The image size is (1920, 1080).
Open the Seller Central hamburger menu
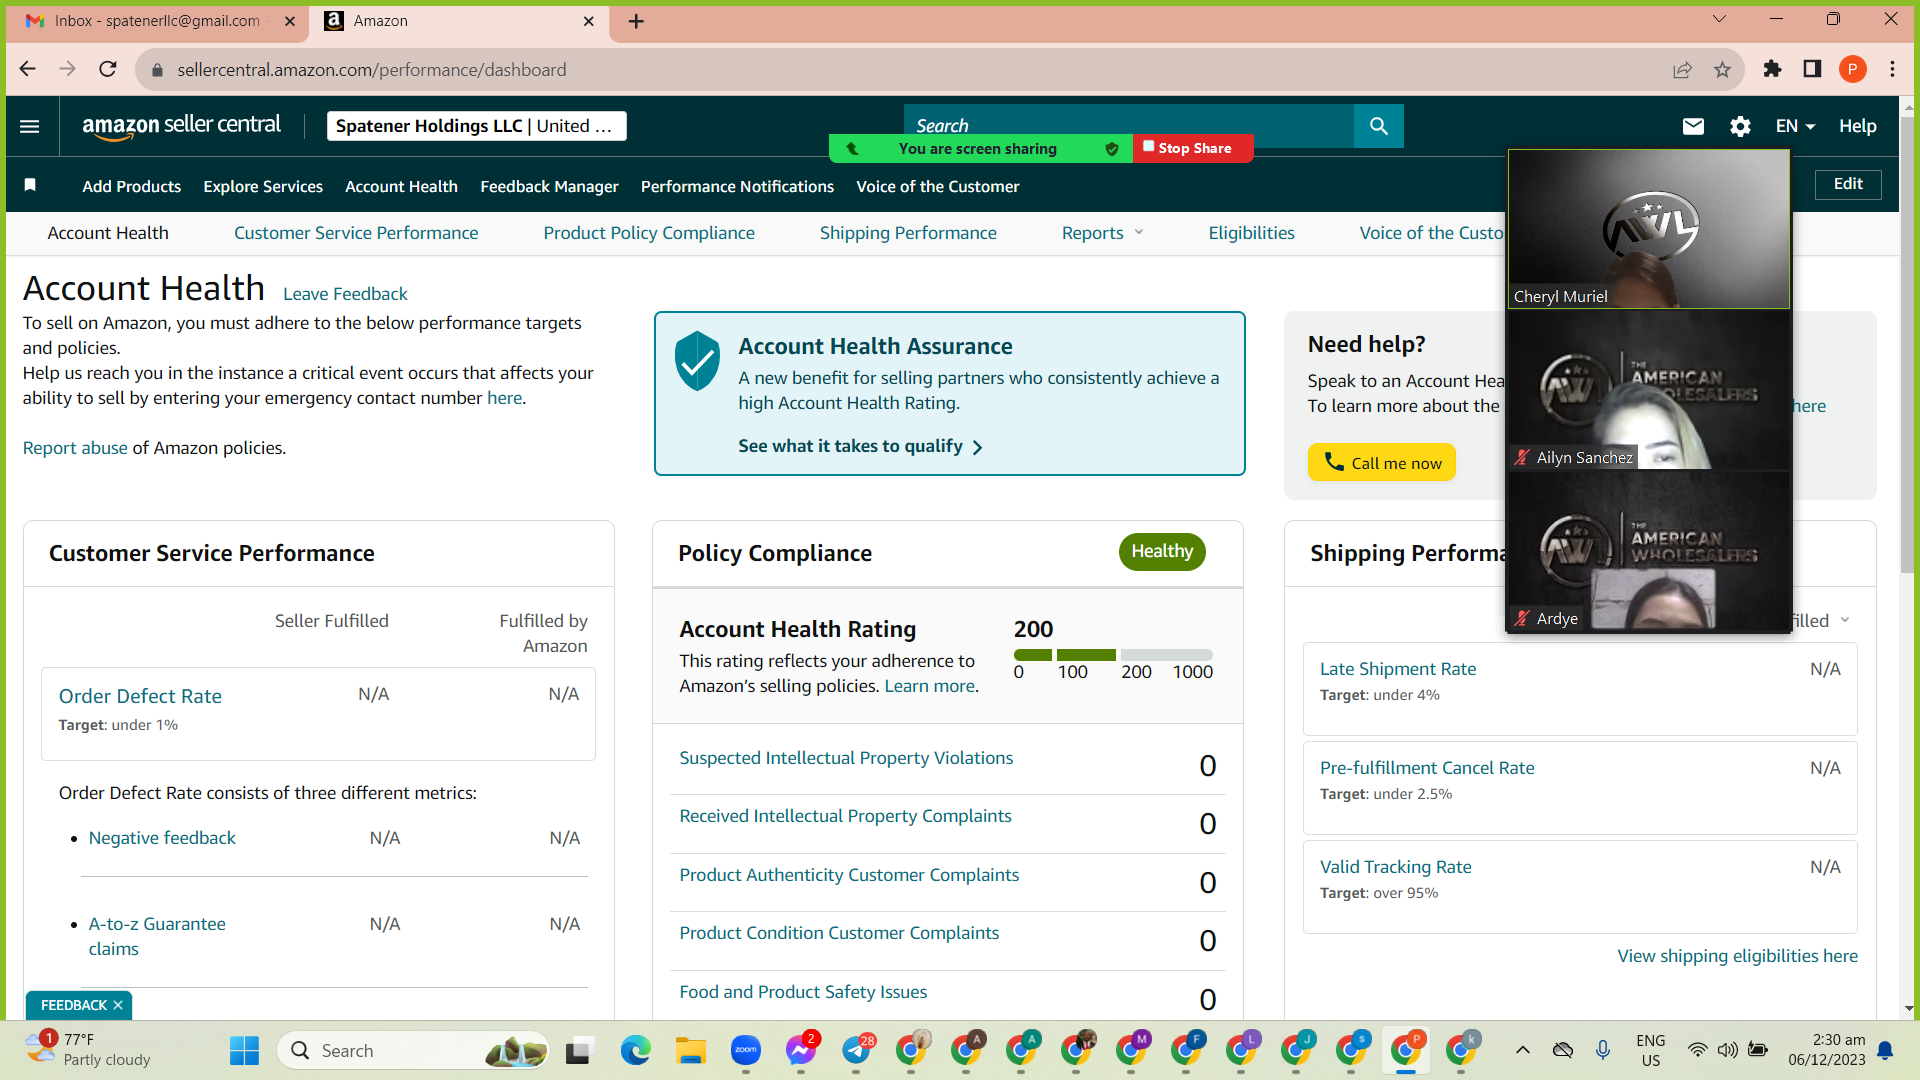point(30,126)
